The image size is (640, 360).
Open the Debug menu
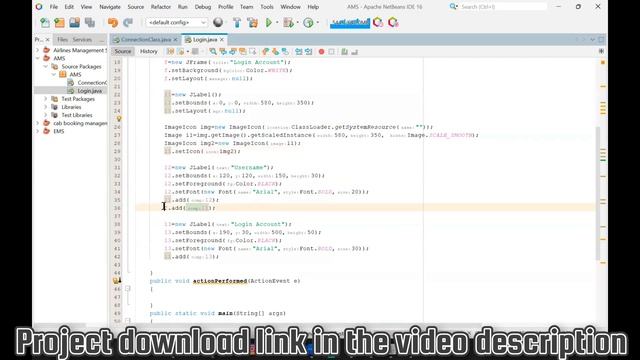click(203, 7)
